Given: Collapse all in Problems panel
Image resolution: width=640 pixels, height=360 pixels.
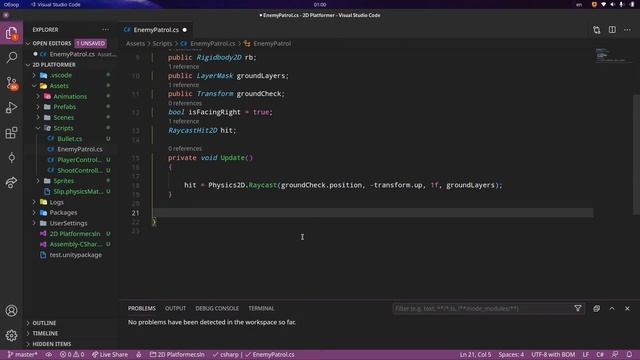Looking at the screenshot, I should click(596, 309).
